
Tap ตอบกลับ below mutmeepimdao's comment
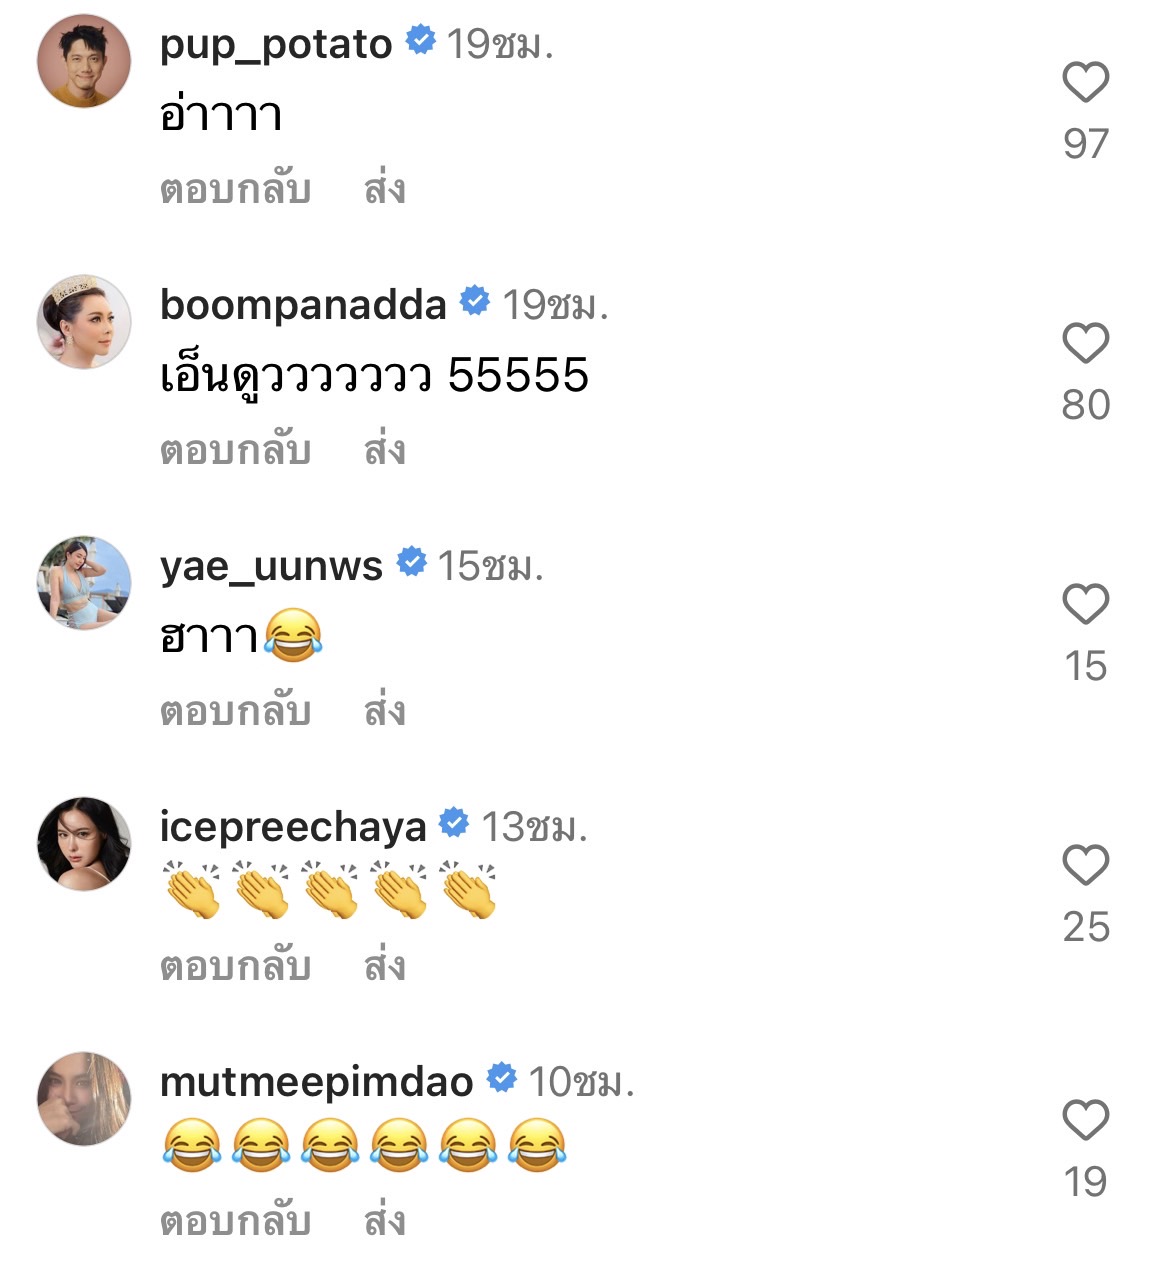[233, 1221]
